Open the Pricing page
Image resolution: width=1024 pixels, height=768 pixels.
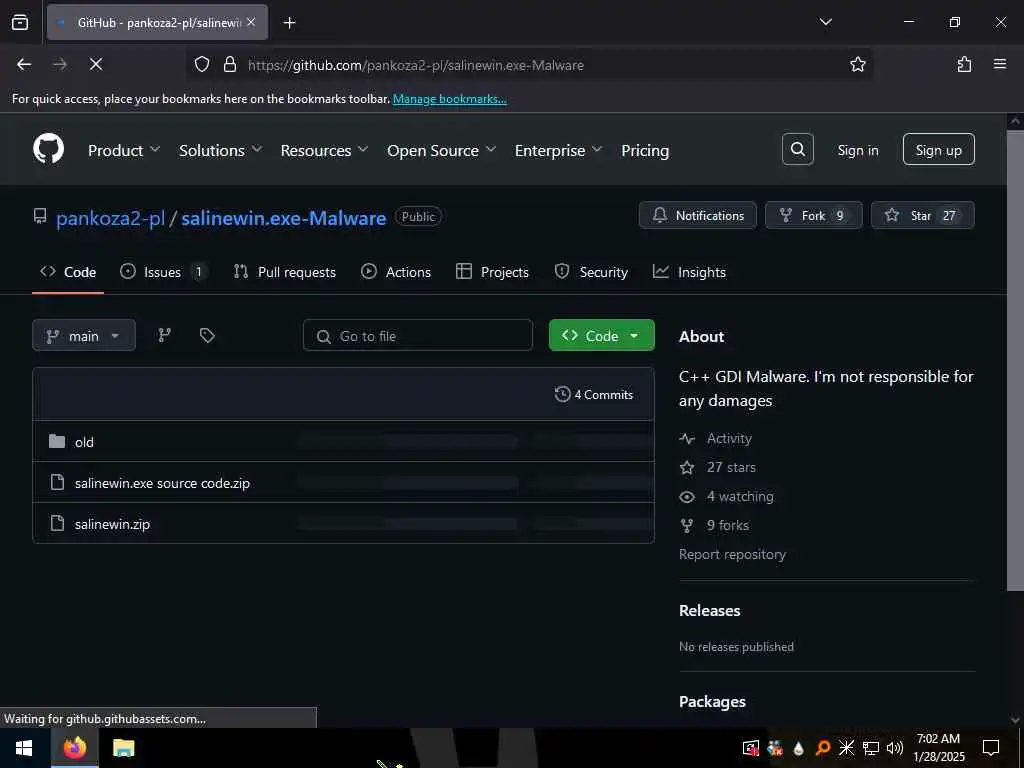pos(645,150)
